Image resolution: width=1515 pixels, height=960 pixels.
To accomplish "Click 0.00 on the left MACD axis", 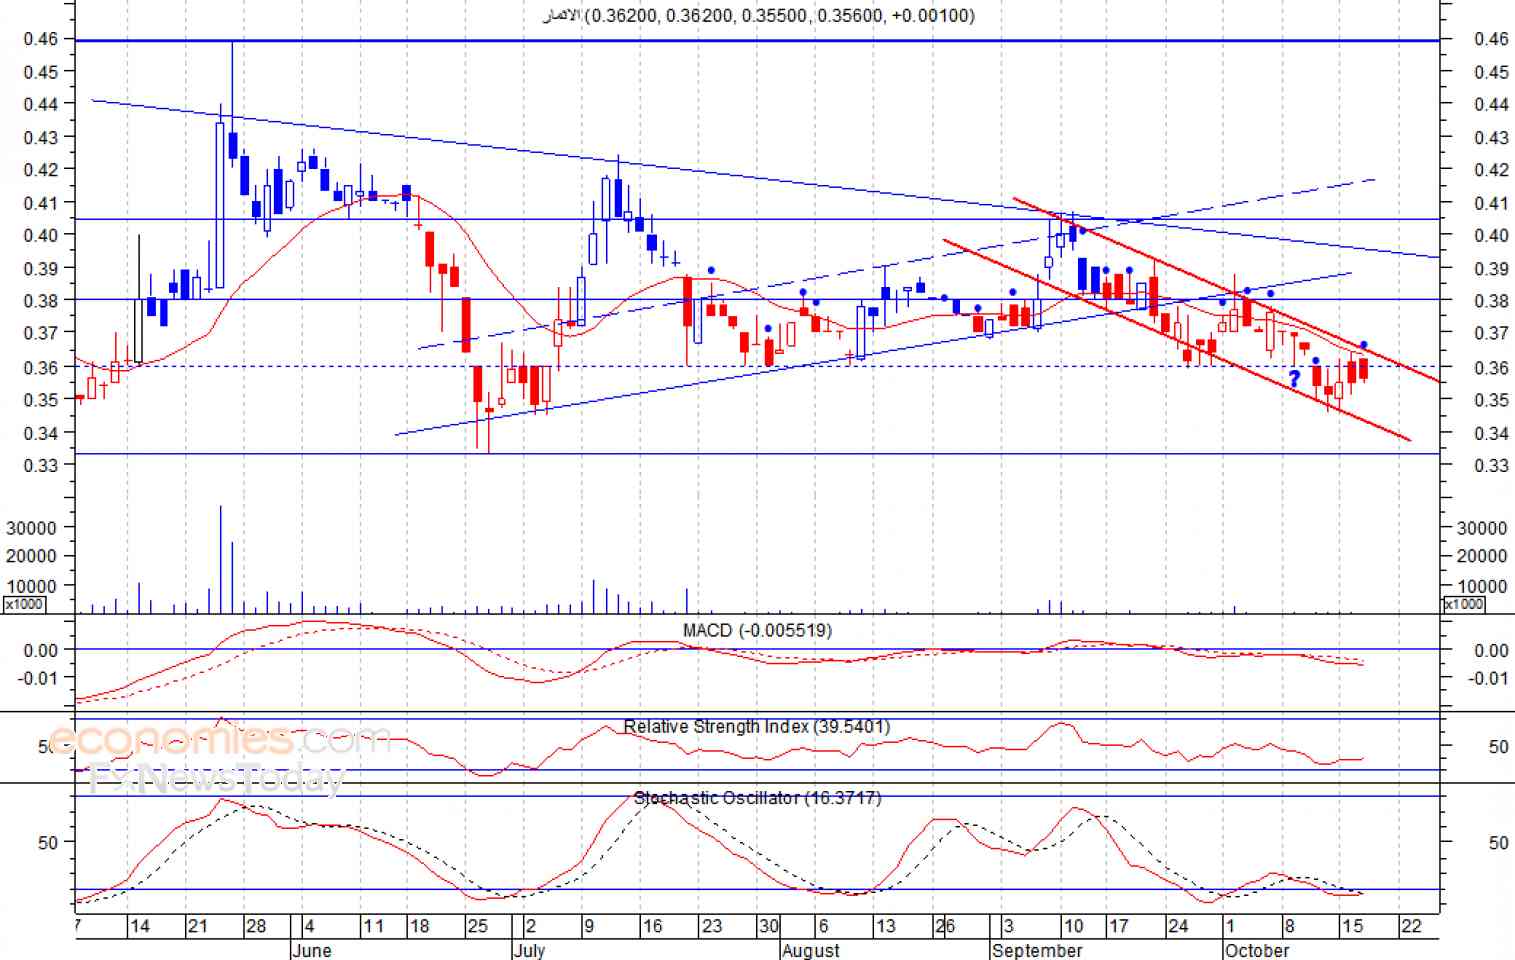I will 41,650.
